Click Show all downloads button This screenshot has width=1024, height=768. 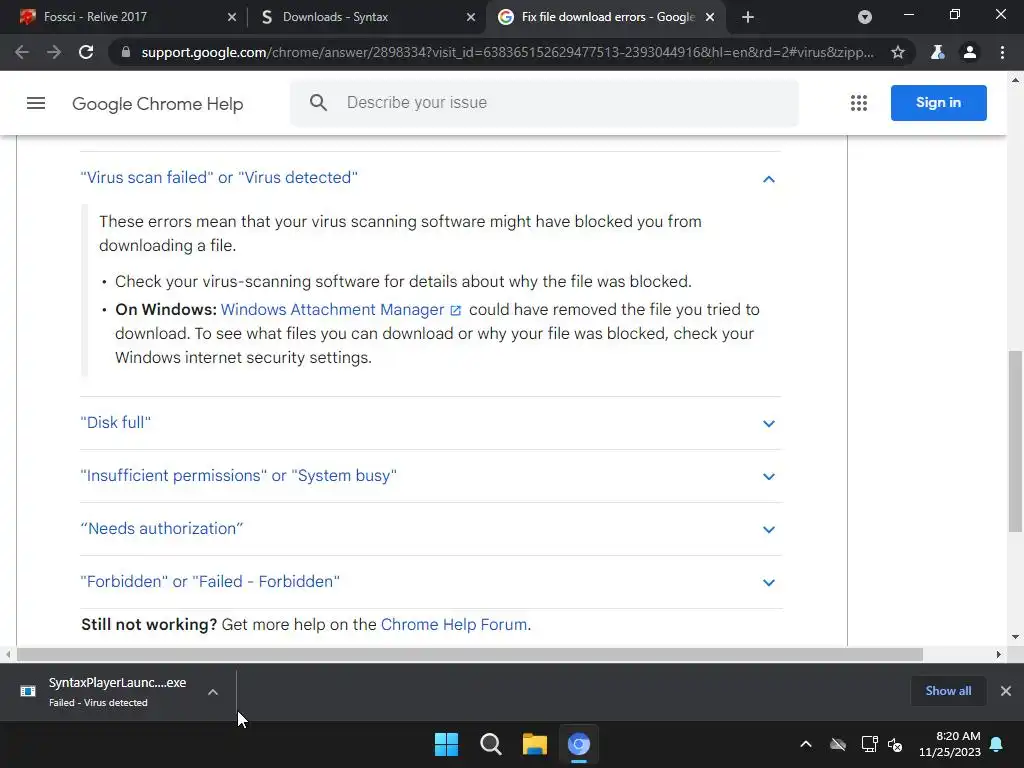(x=948, y=691)
